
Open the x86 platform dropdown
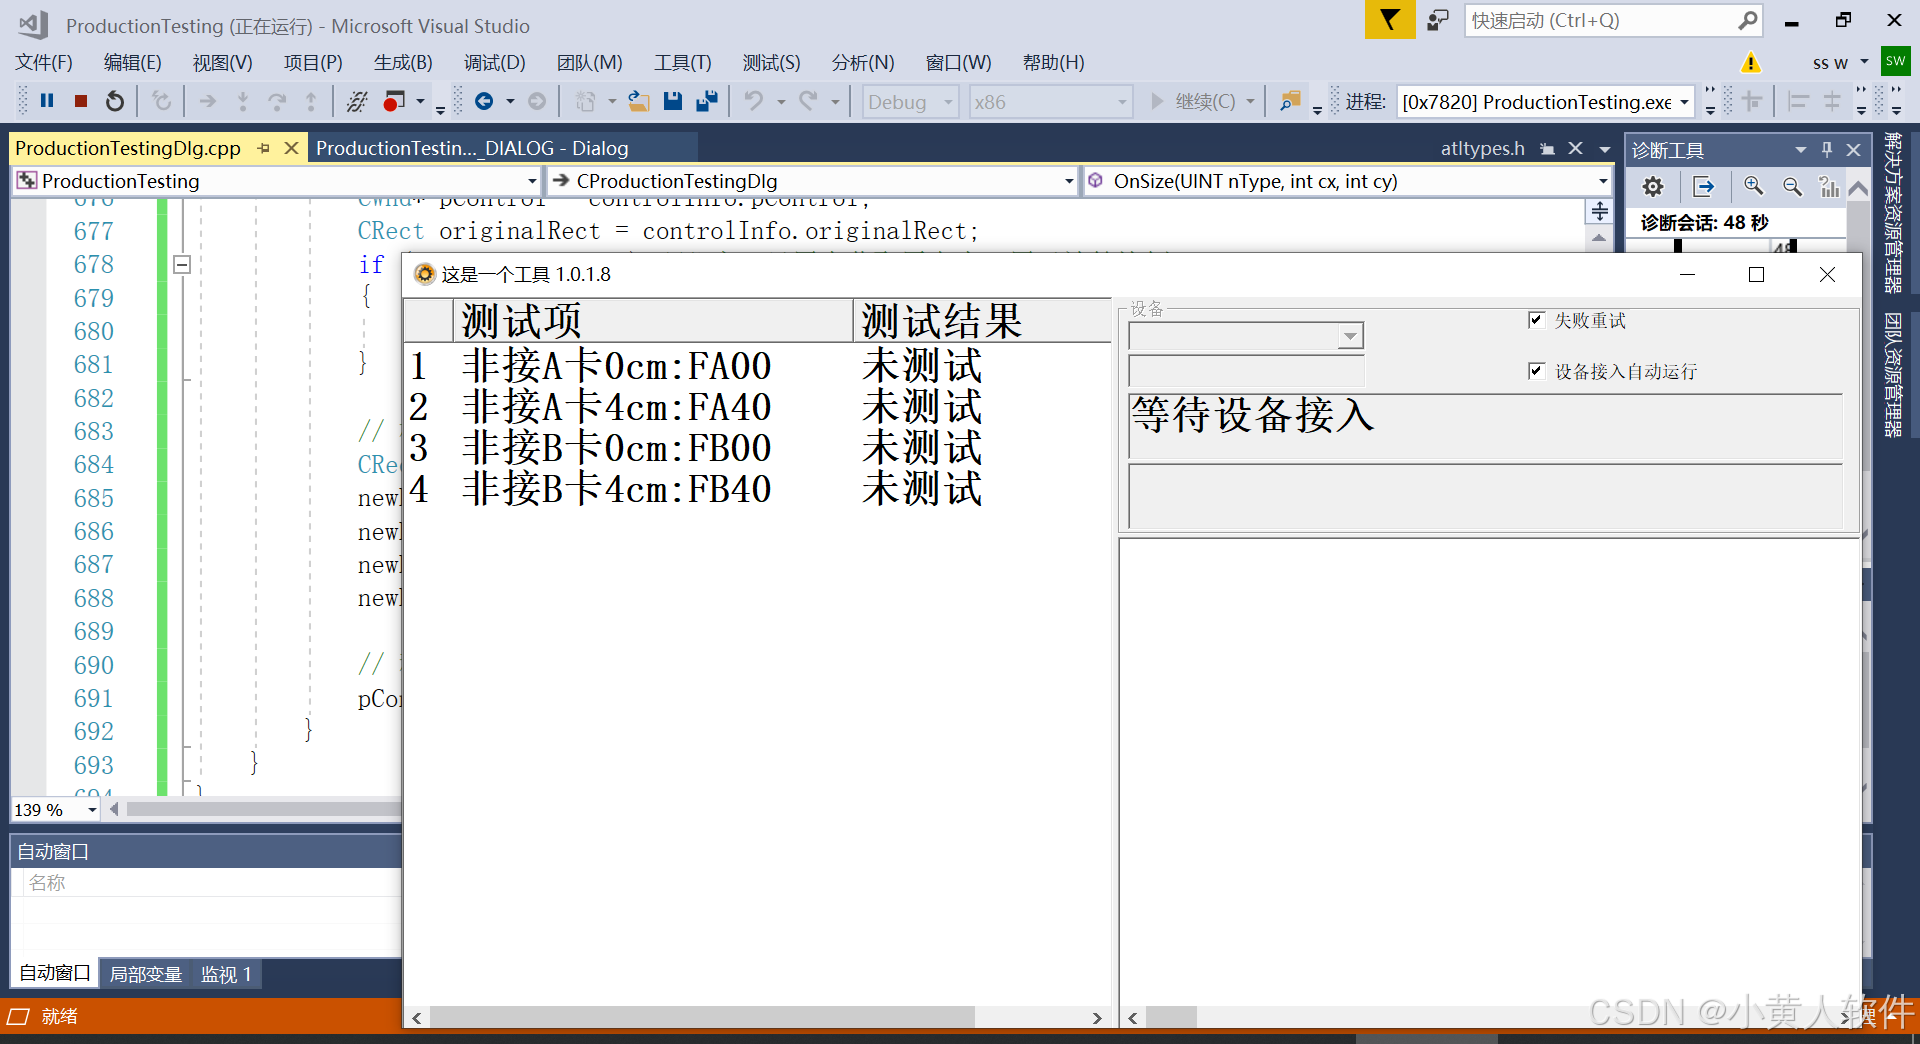pyautogui.click(x=1122, y=102)
